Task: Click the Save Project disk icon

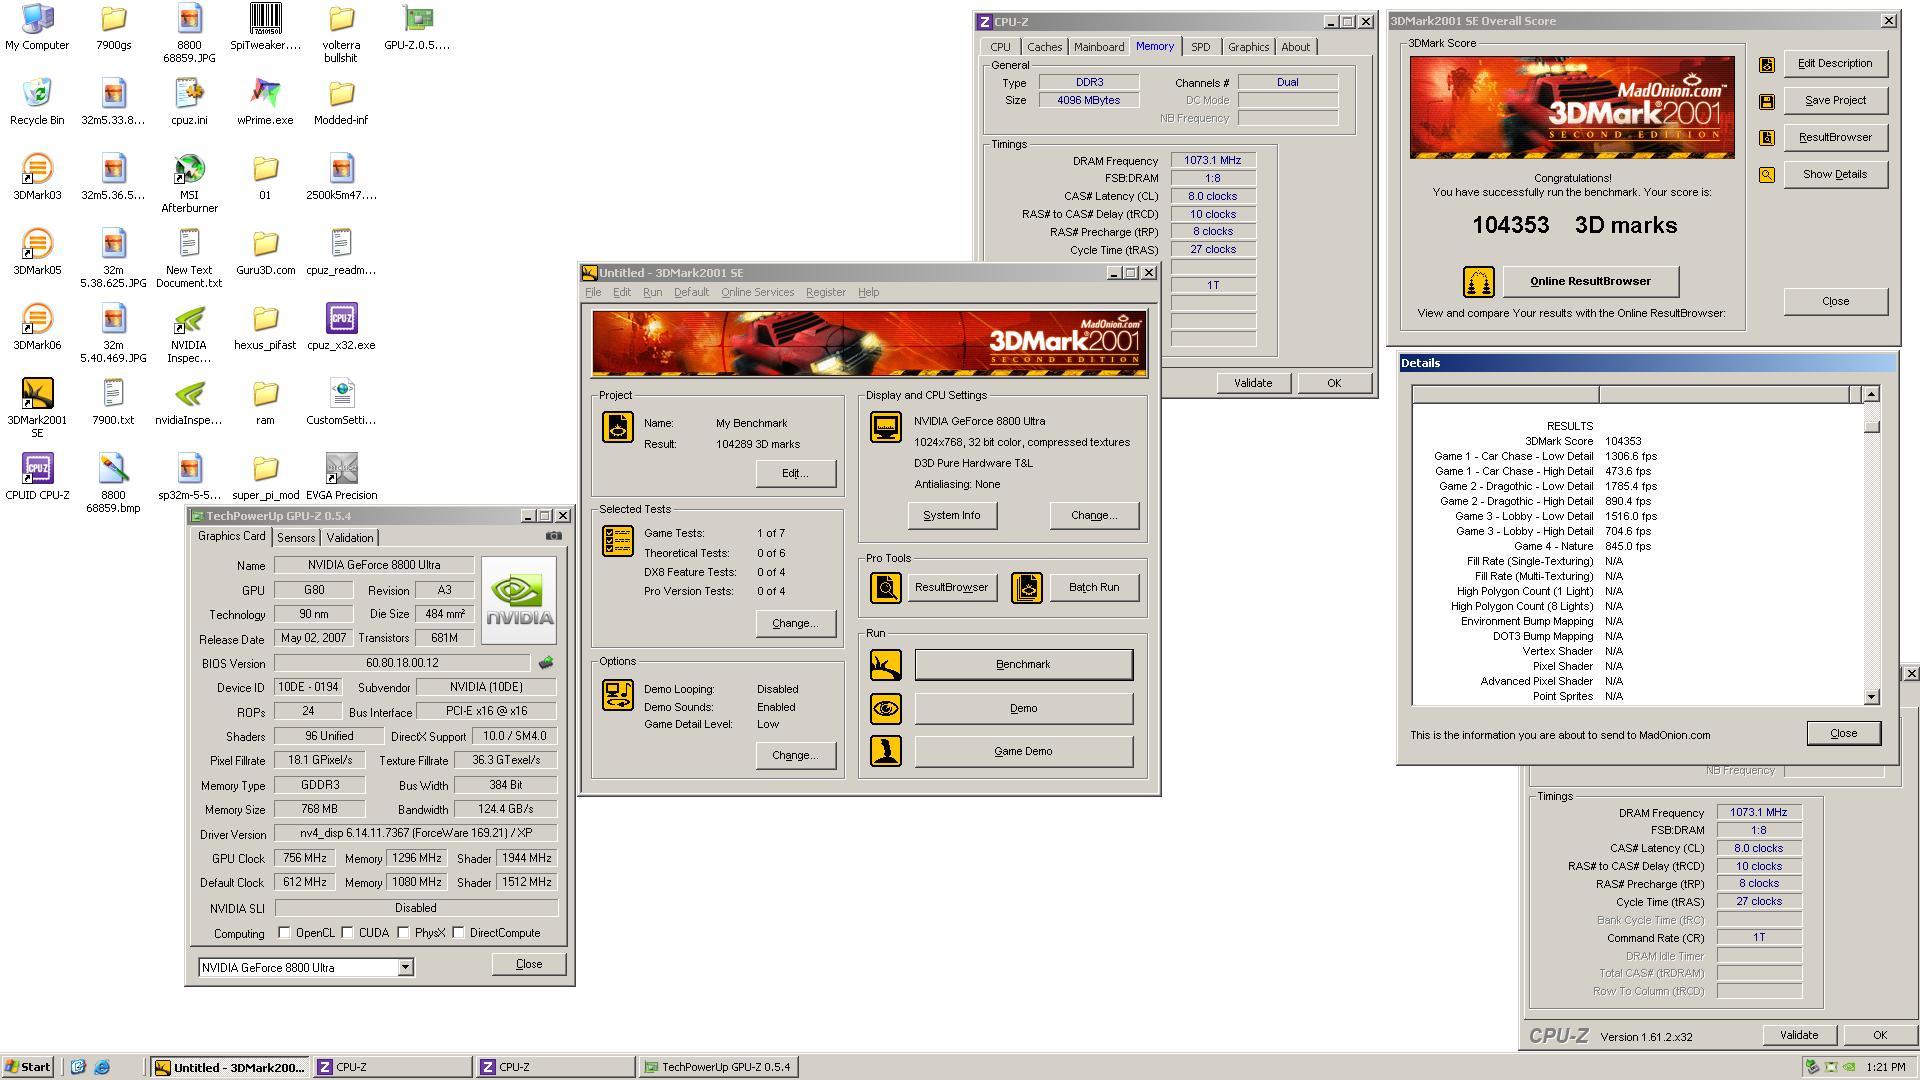Action: [x=1767, y=101]
